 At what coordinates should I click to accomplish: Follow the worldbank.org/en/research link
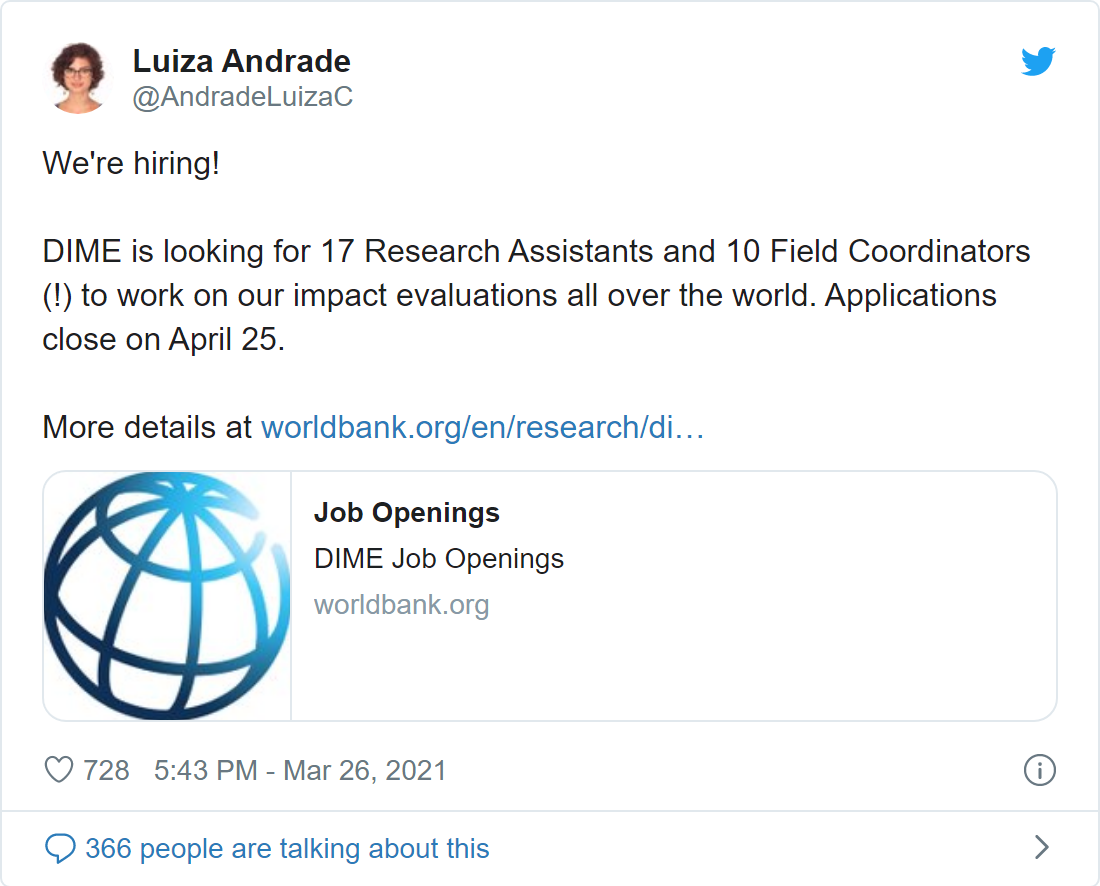point(482,428)
